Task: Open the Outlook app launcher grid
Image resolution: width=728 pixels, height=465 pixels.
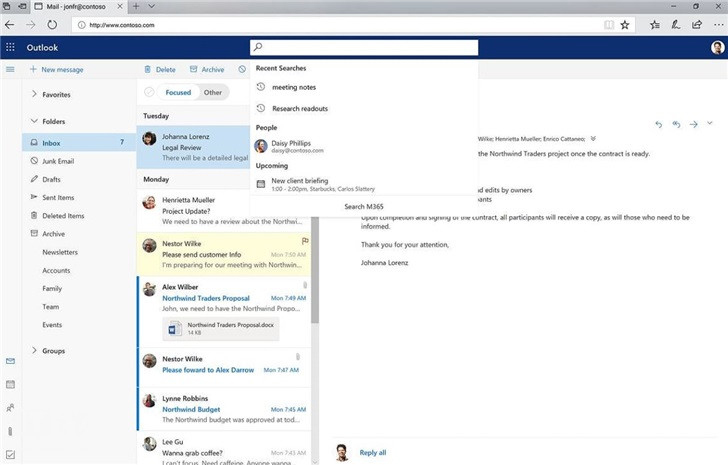Action: tap(10, 47)
